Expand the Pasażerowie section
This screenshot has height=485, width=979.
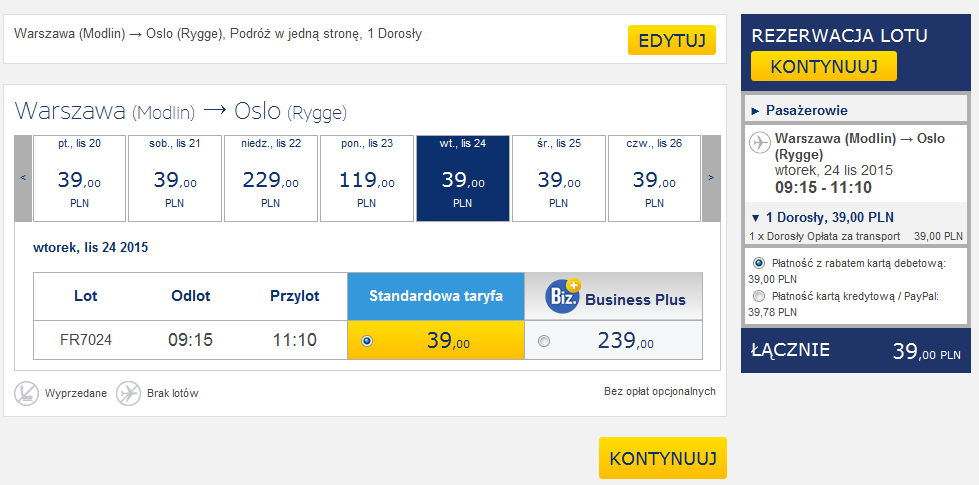[855, 110]
